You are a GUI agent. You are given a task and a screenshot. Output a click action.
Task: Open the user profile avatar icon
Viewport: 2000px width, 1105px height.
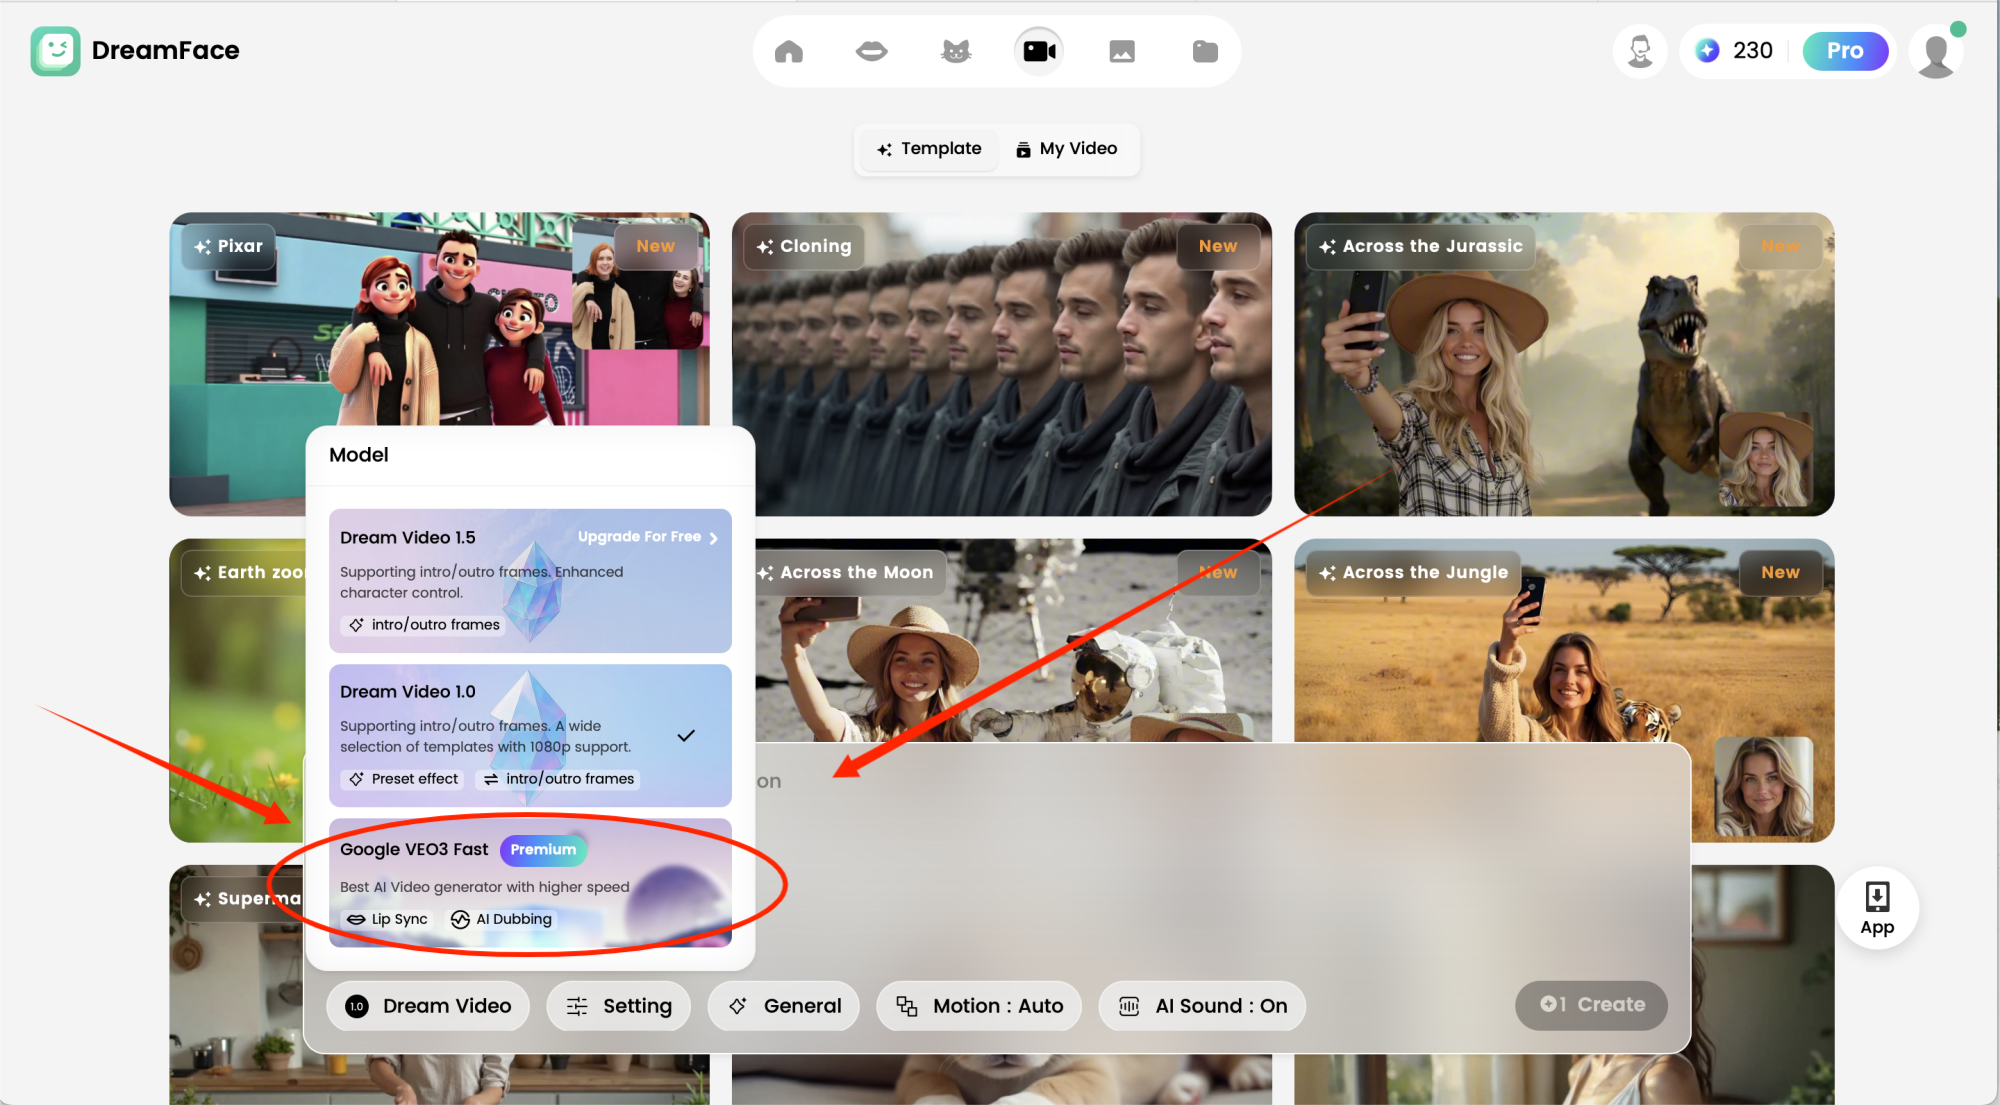1937,53
